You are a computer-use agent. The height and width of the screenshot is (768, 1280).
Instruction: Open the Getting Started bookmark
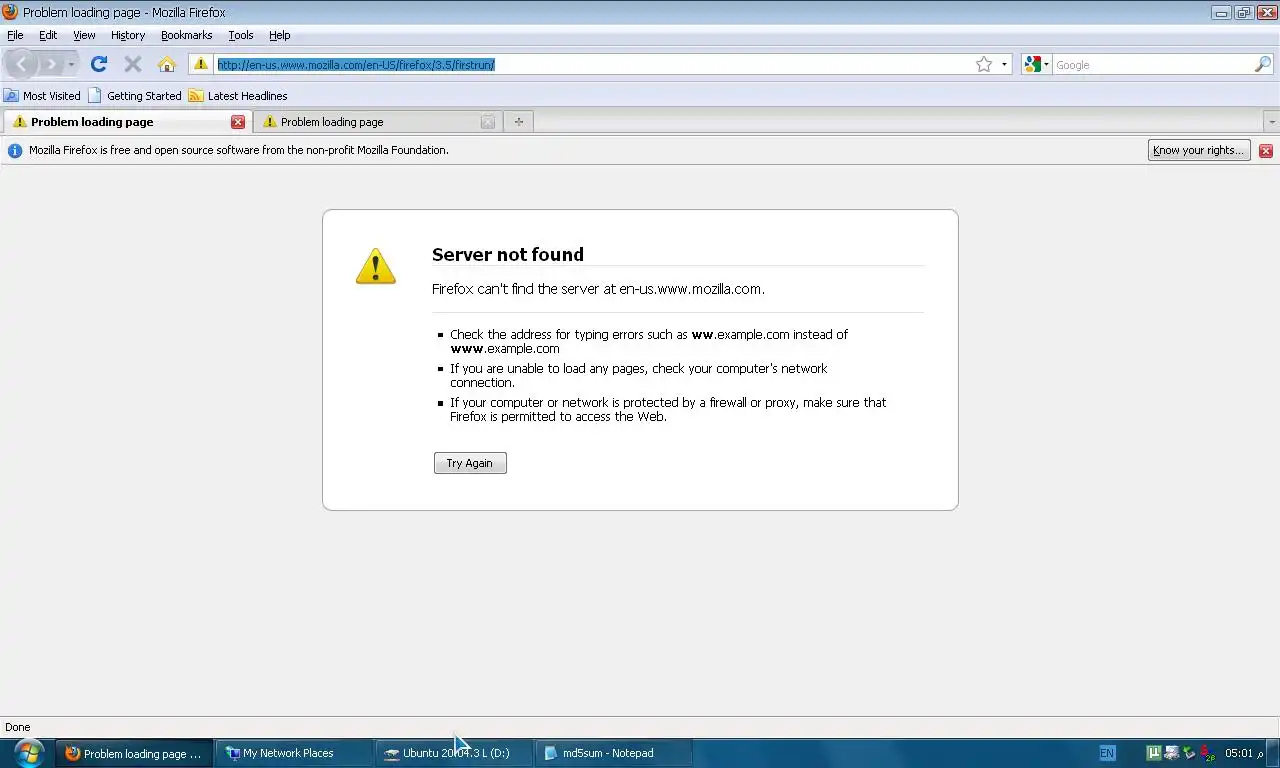click(x=135, y=96)
